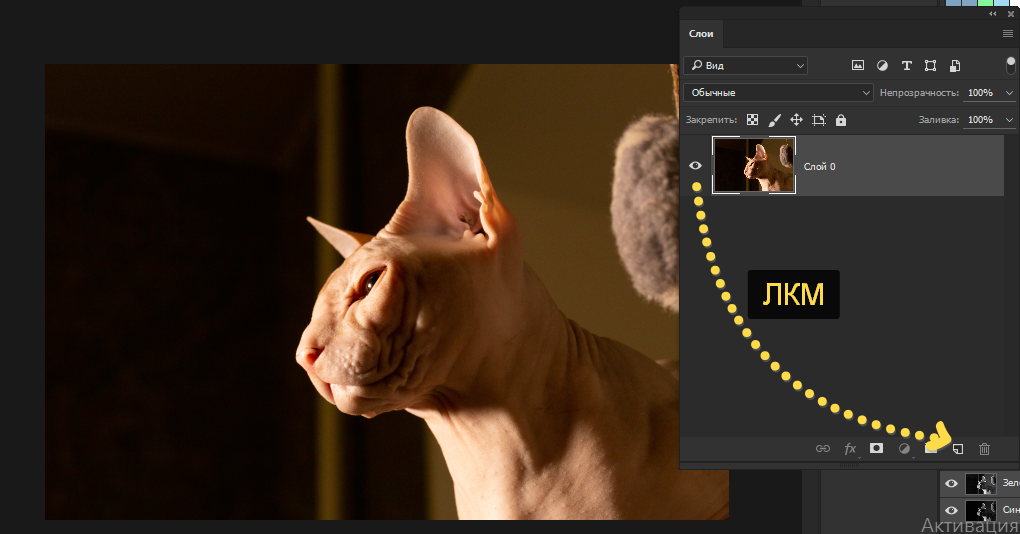The image size is (1020, 534).
Task: Click the Непрозрачность 100% value field
Action: coord(982,93)
